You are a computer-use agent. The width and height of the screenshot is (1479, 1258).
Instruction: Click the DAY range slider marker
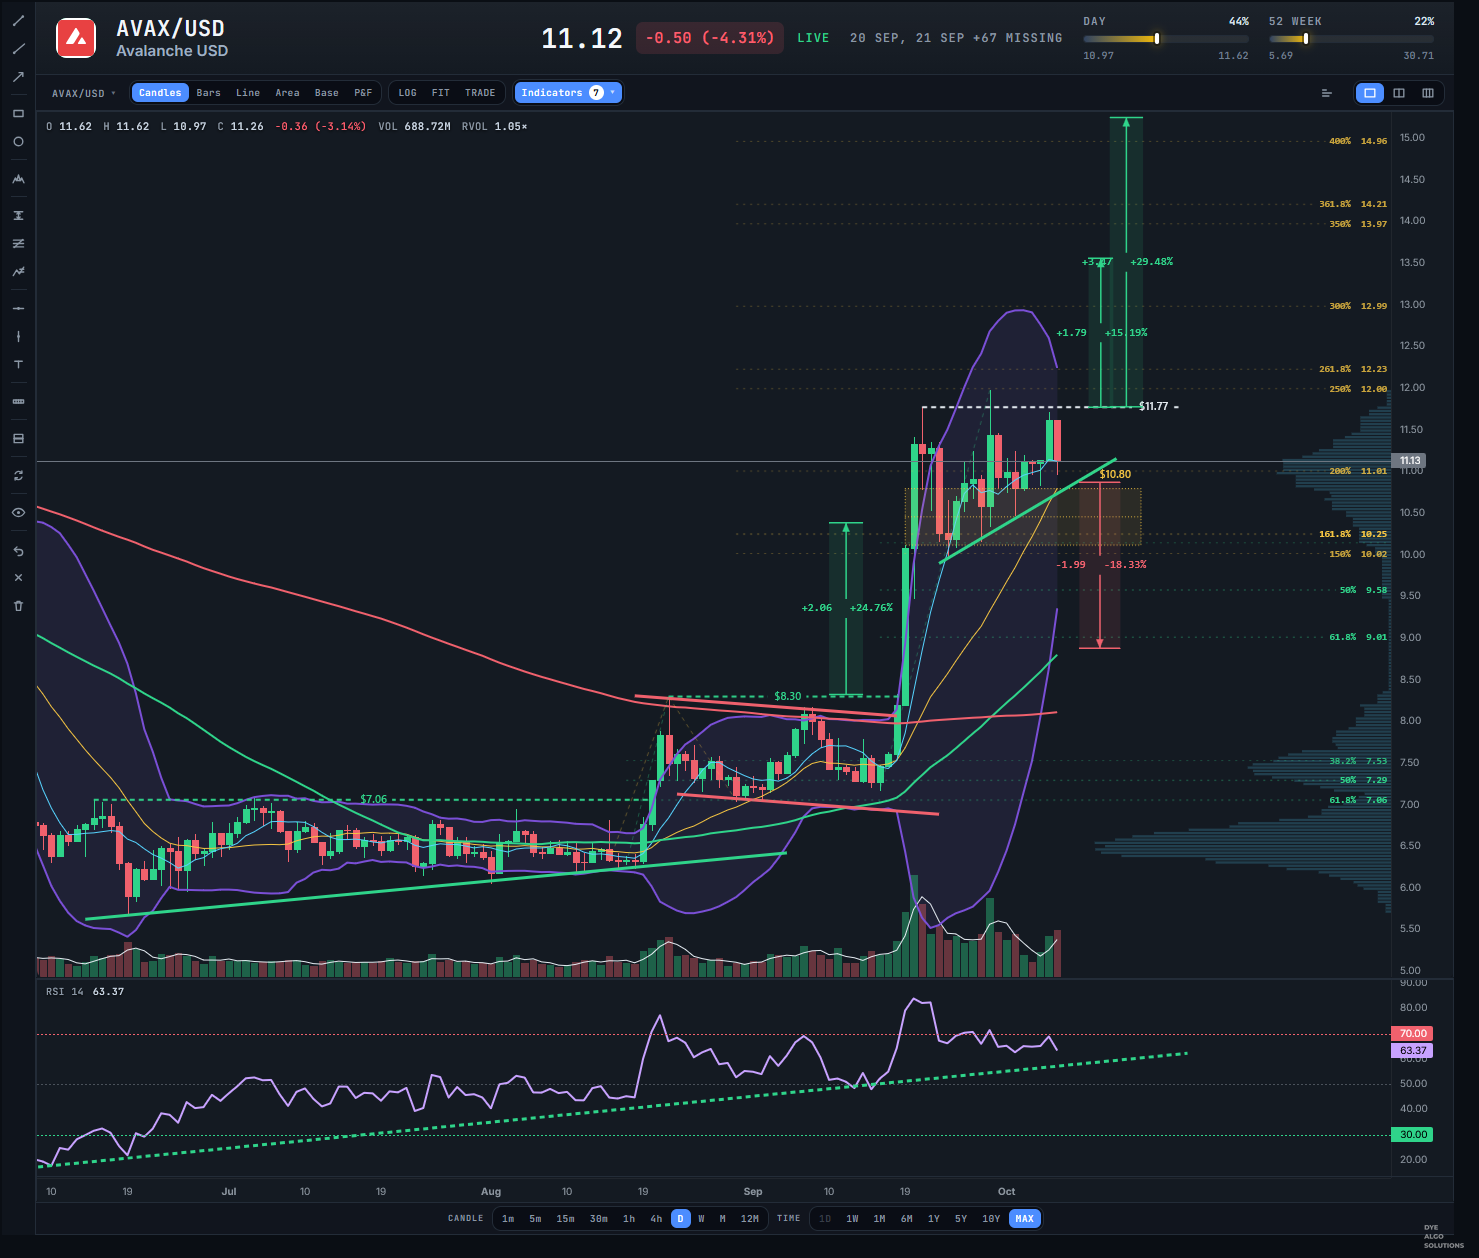click(1157, 39)
